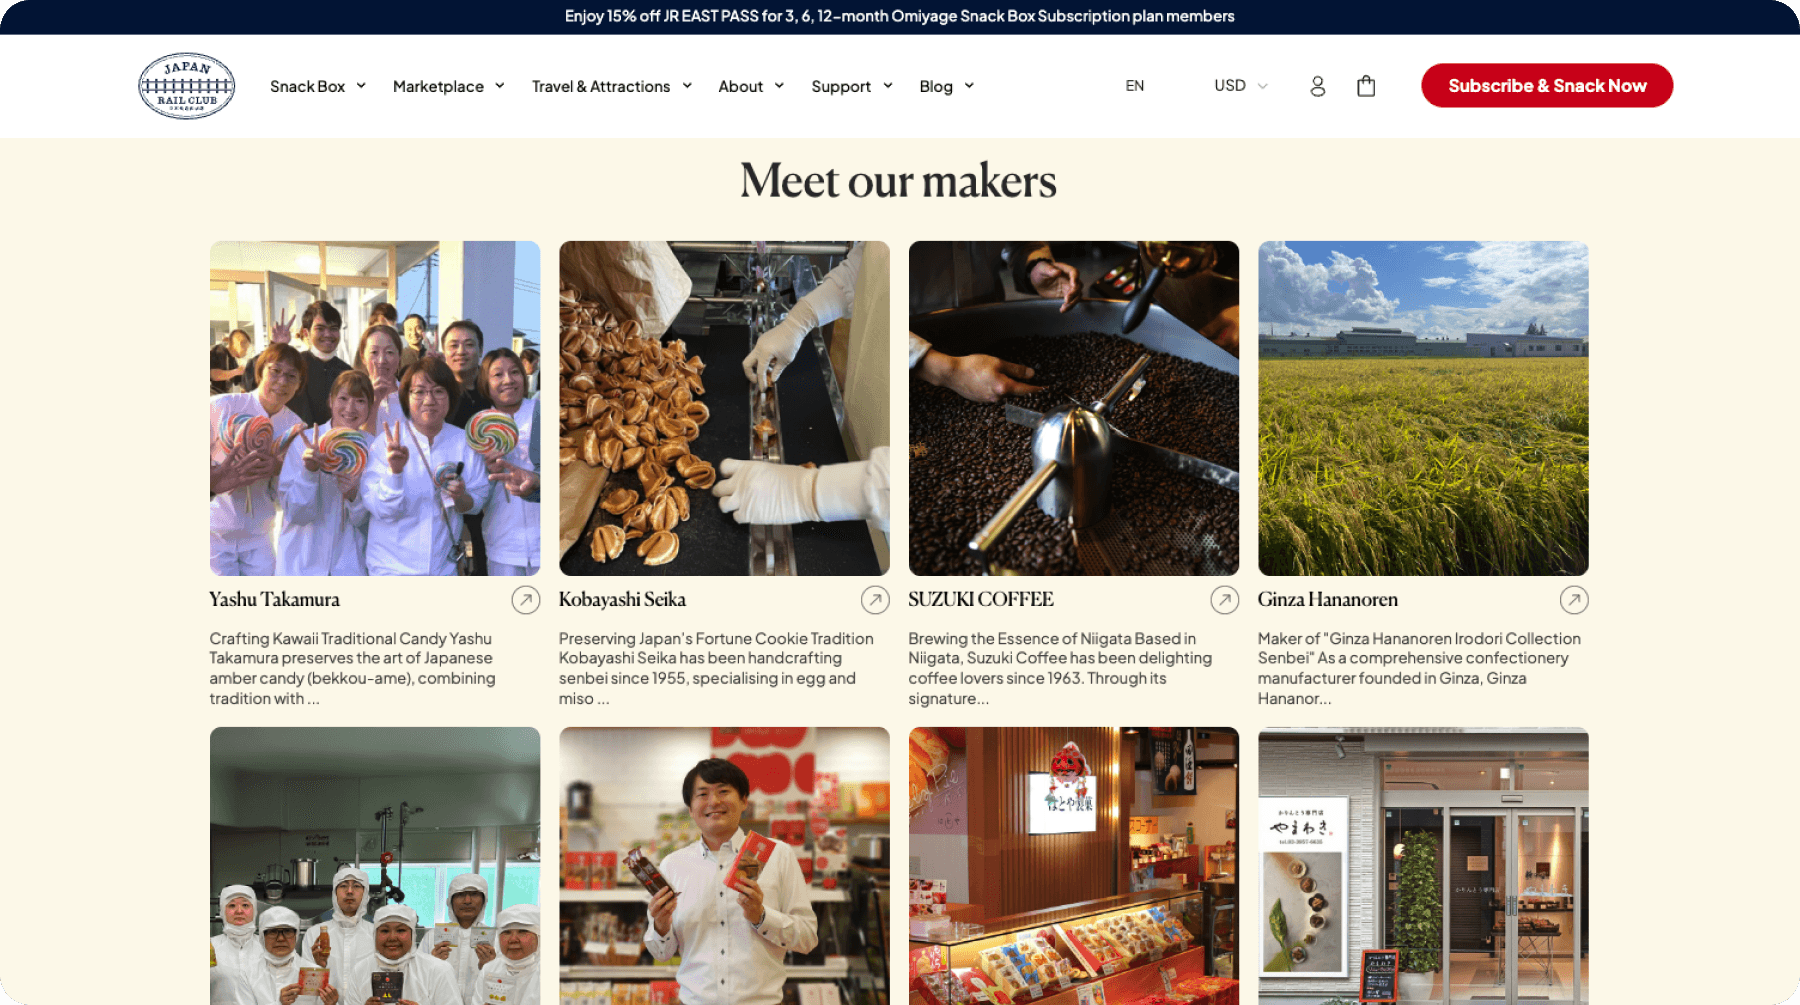
Task: Open the About menu item
Action: point(751,86)
